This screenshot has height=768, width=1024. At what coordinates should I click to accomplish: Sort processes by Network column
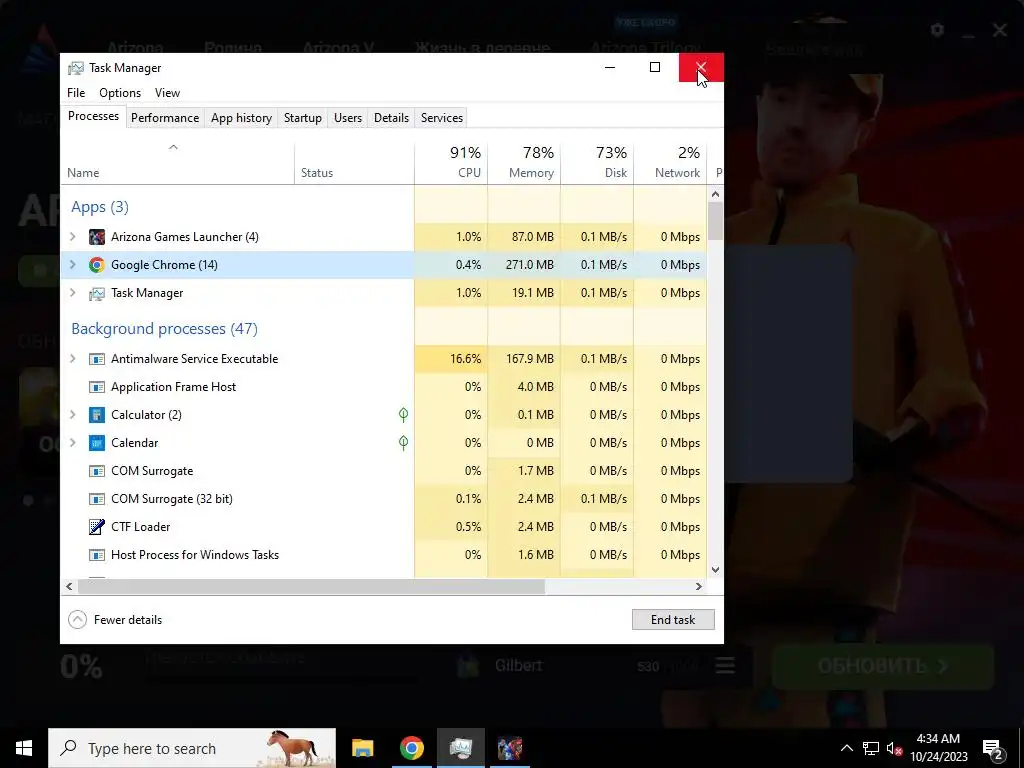pyautogui.click(x=670, y=162)
